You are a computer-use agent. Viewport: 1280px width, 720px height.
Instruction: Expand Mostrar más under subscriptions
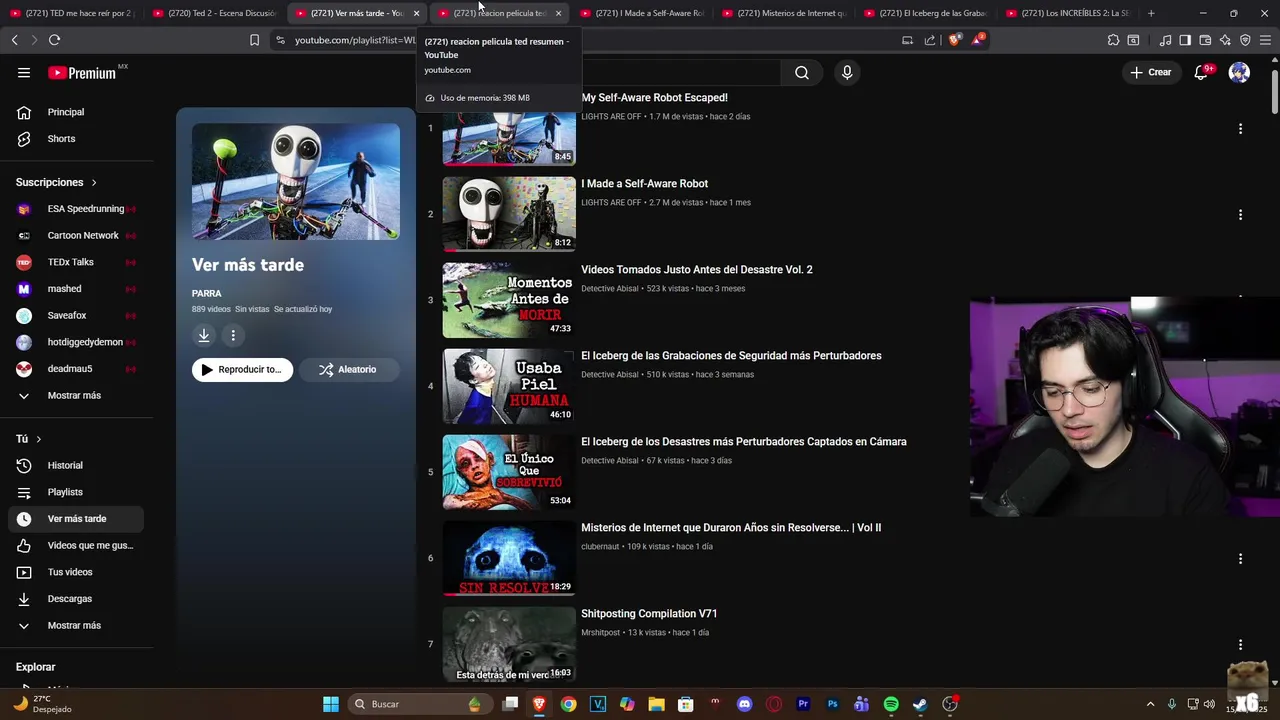pyautogui.click(x=76, y=395)
